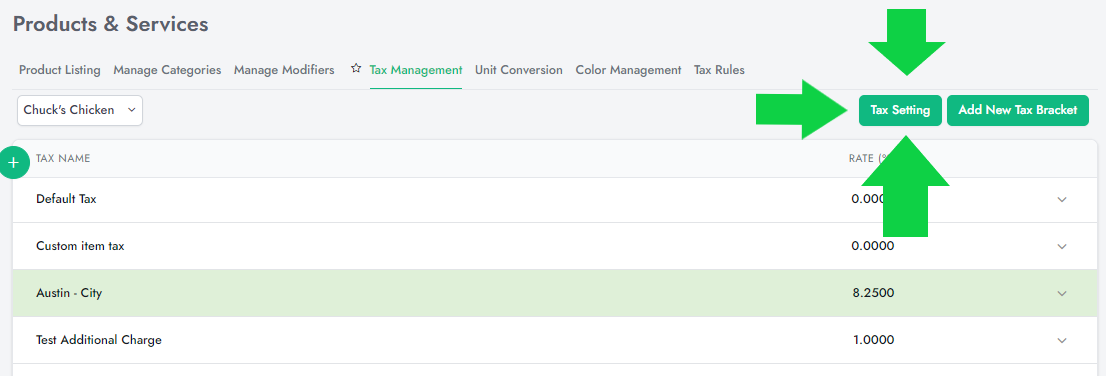Select the Default Tax name
Viewport: 1106px width, 376px height.
coord(66,199)
